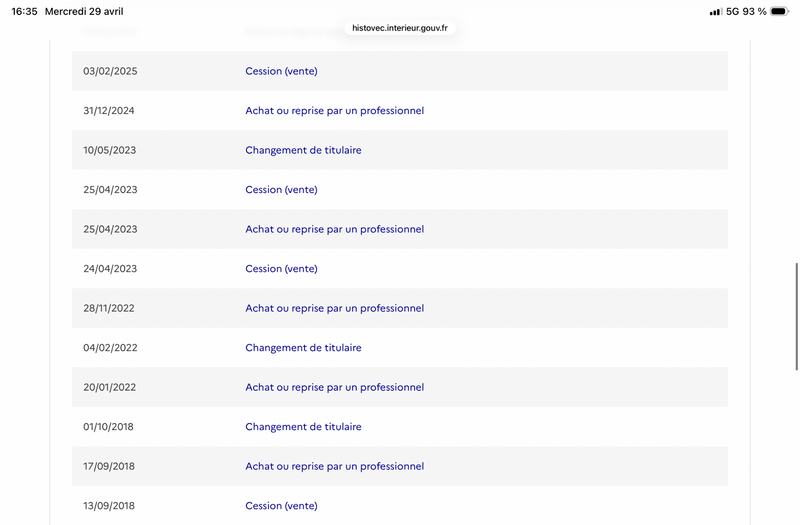Screen dimensions: 800x525
Task: Tap the Mercredi 29 avril date label
Action: pos(84,11)
